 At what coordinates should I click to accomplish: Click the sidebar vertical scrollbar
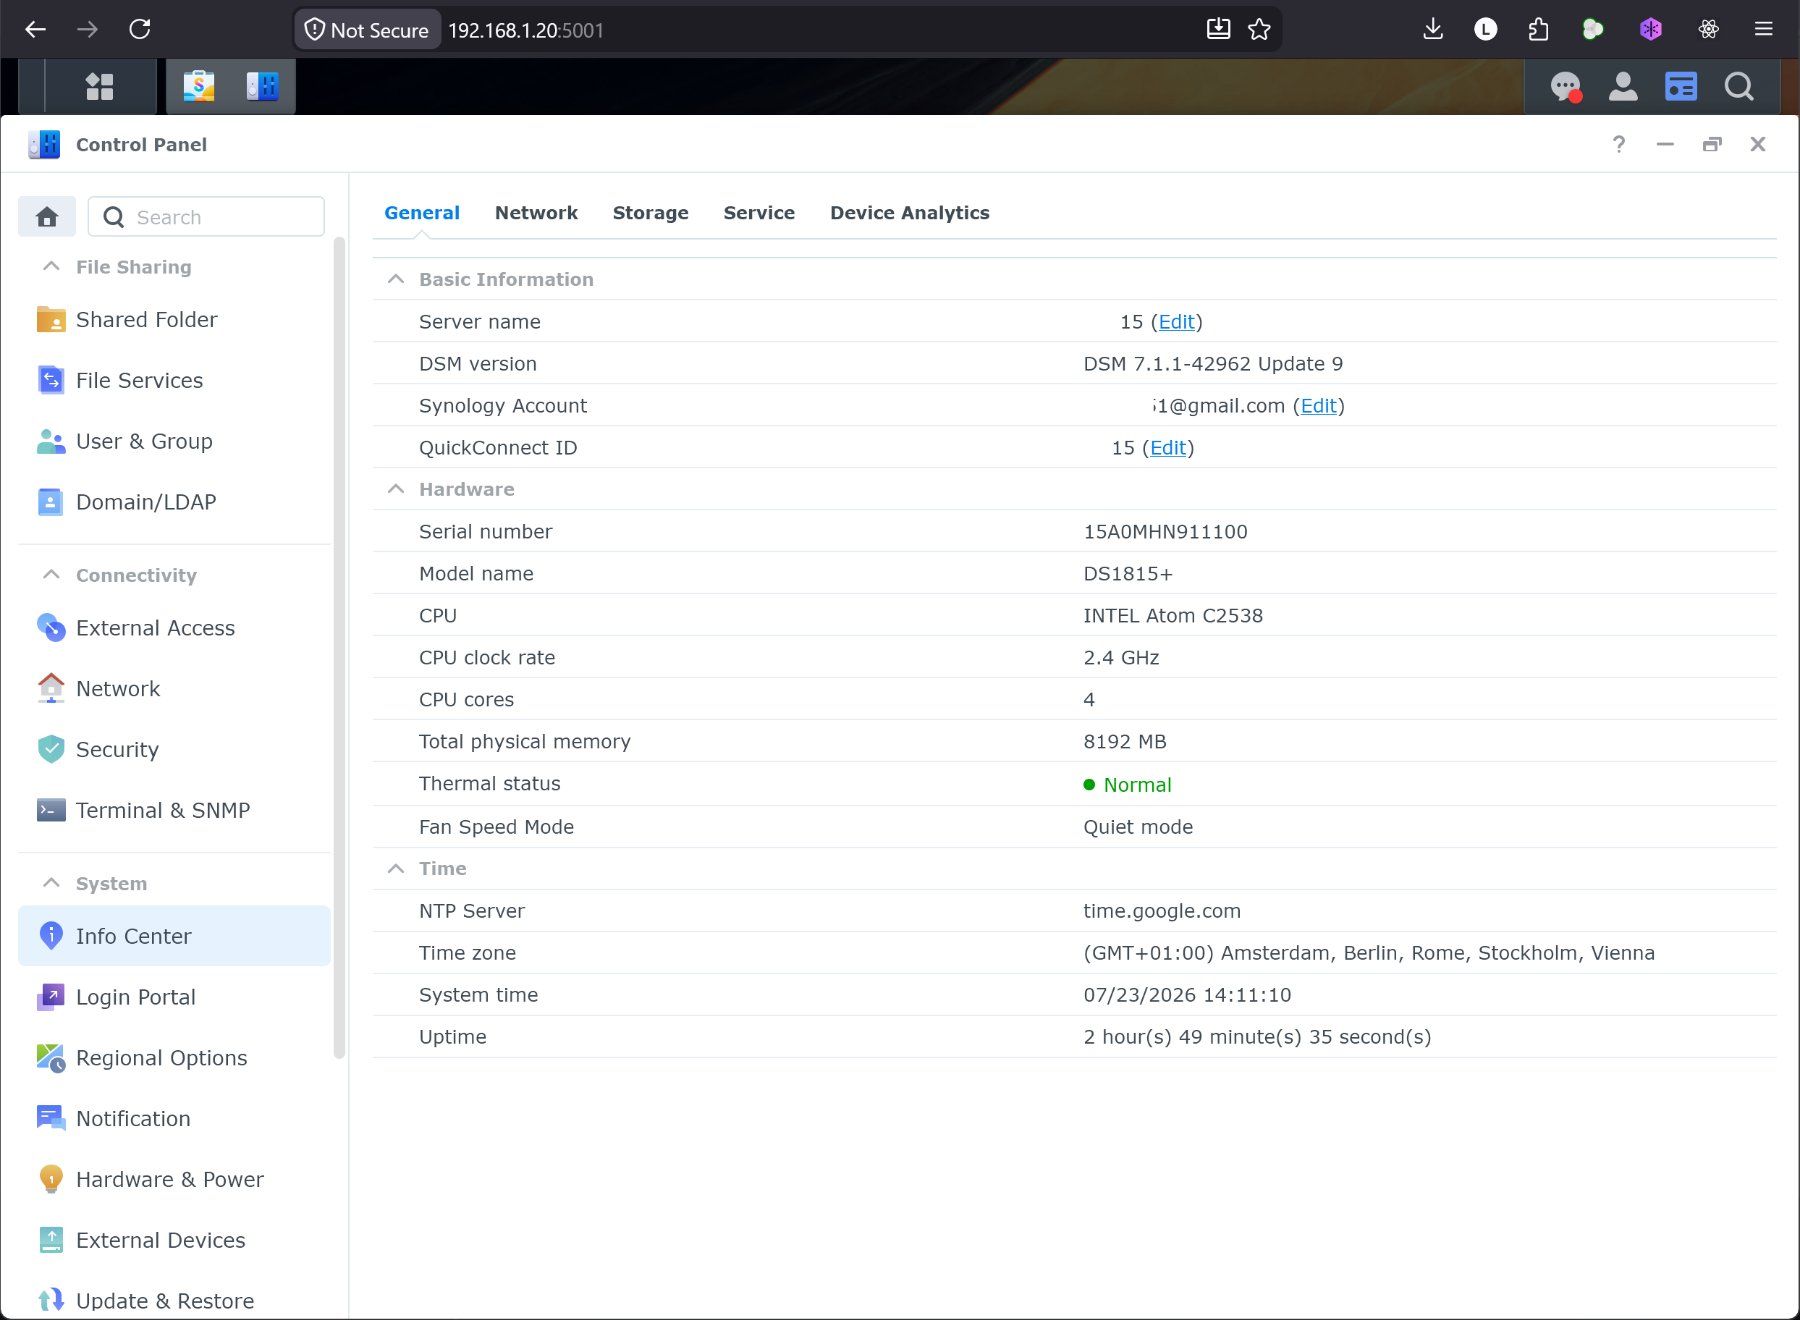coord(339,648)
